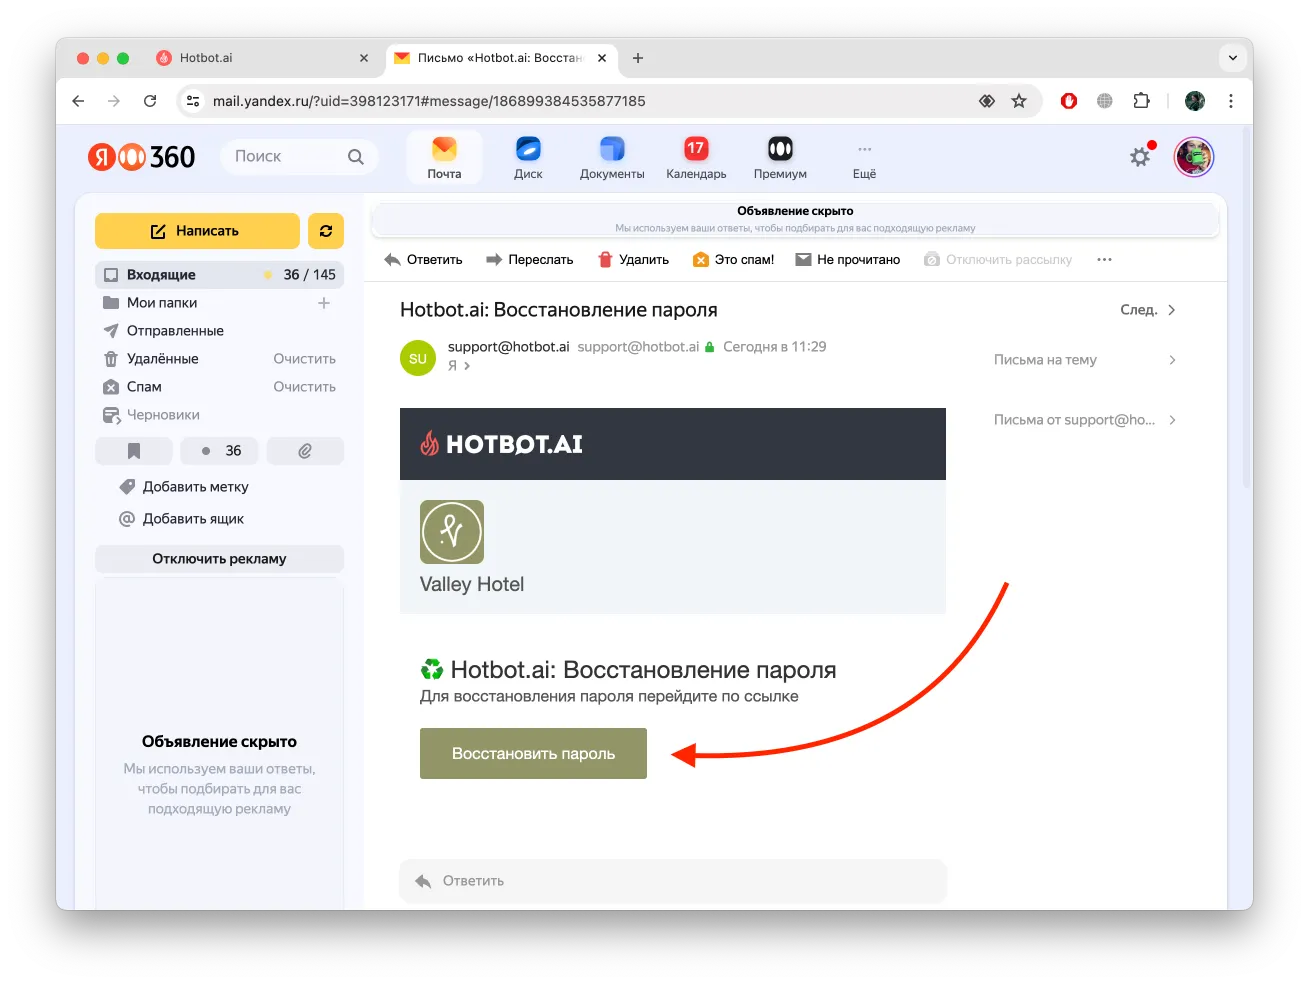Screen dimensions: 1309x984
Task: Clear the Удалённые folder via Очистить
Action: (x=305, y=359)
